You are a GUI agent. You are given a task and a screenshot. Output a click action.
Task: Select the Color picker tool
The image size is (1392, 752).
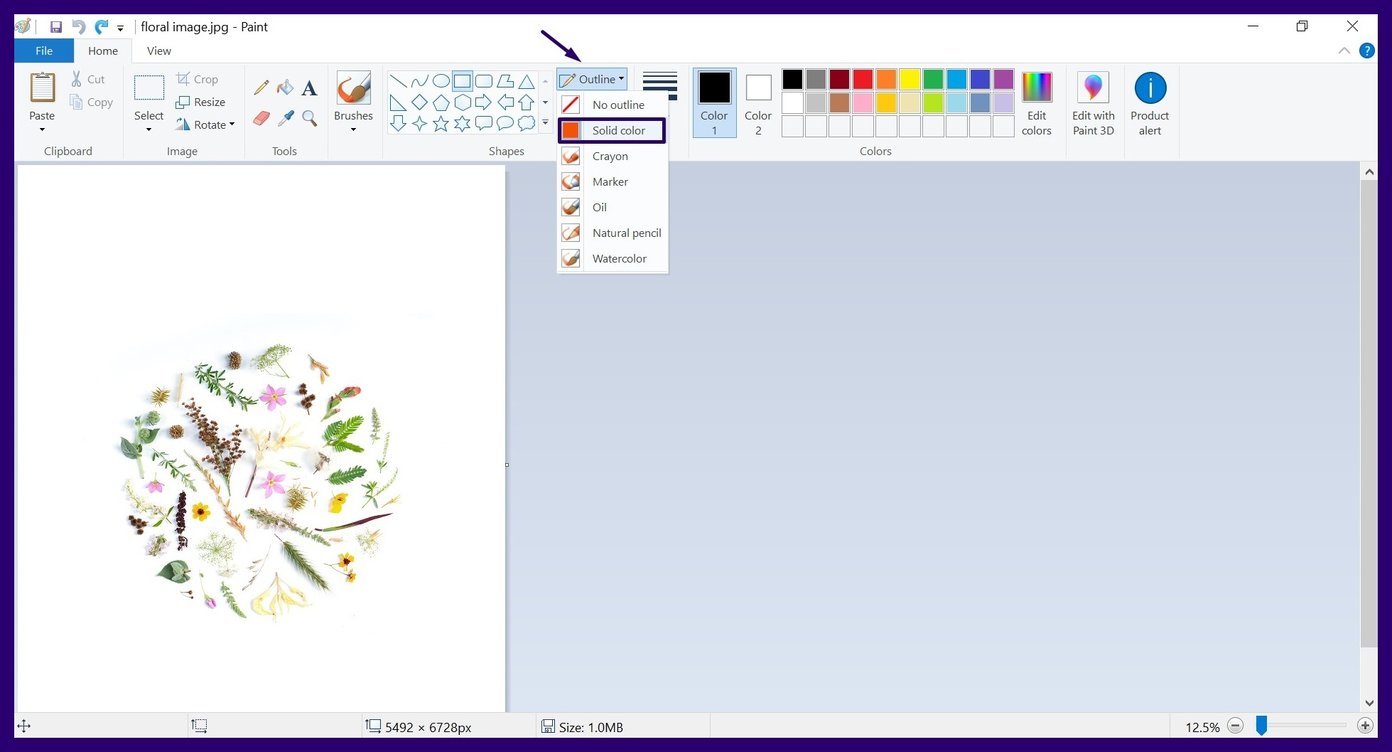point(285,117)
